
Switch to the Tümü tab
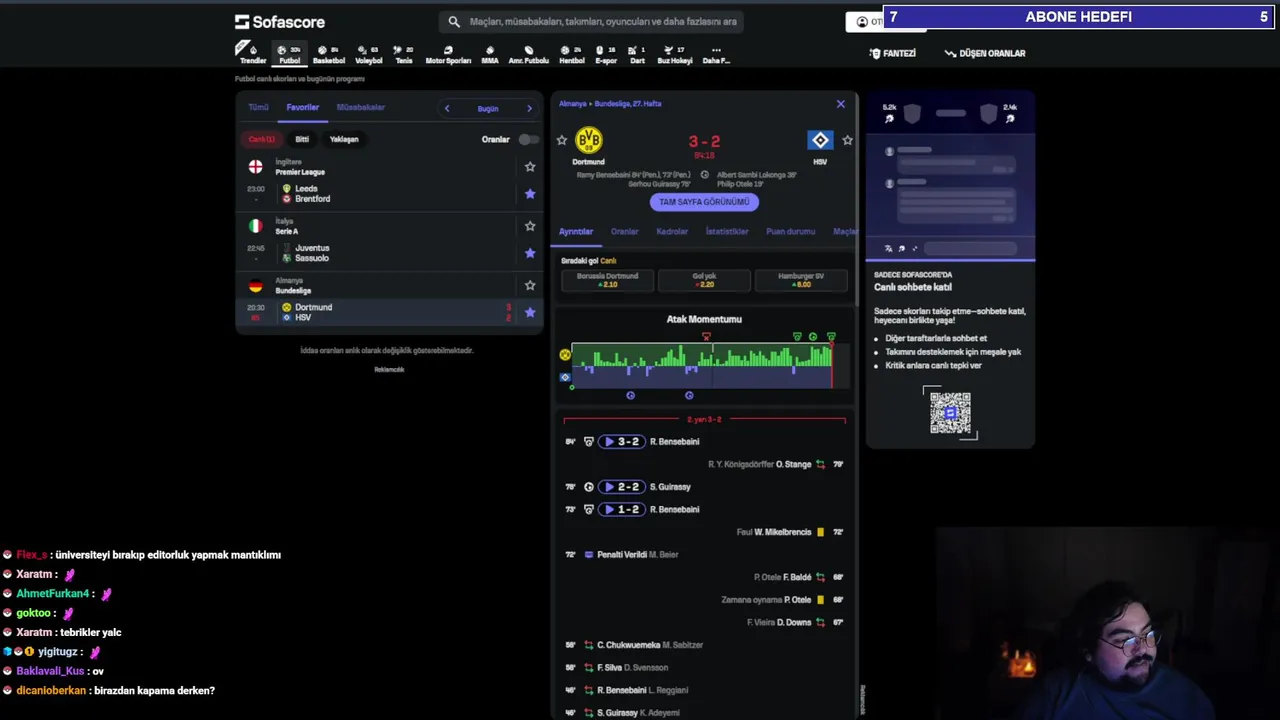(x=258, y=107)
